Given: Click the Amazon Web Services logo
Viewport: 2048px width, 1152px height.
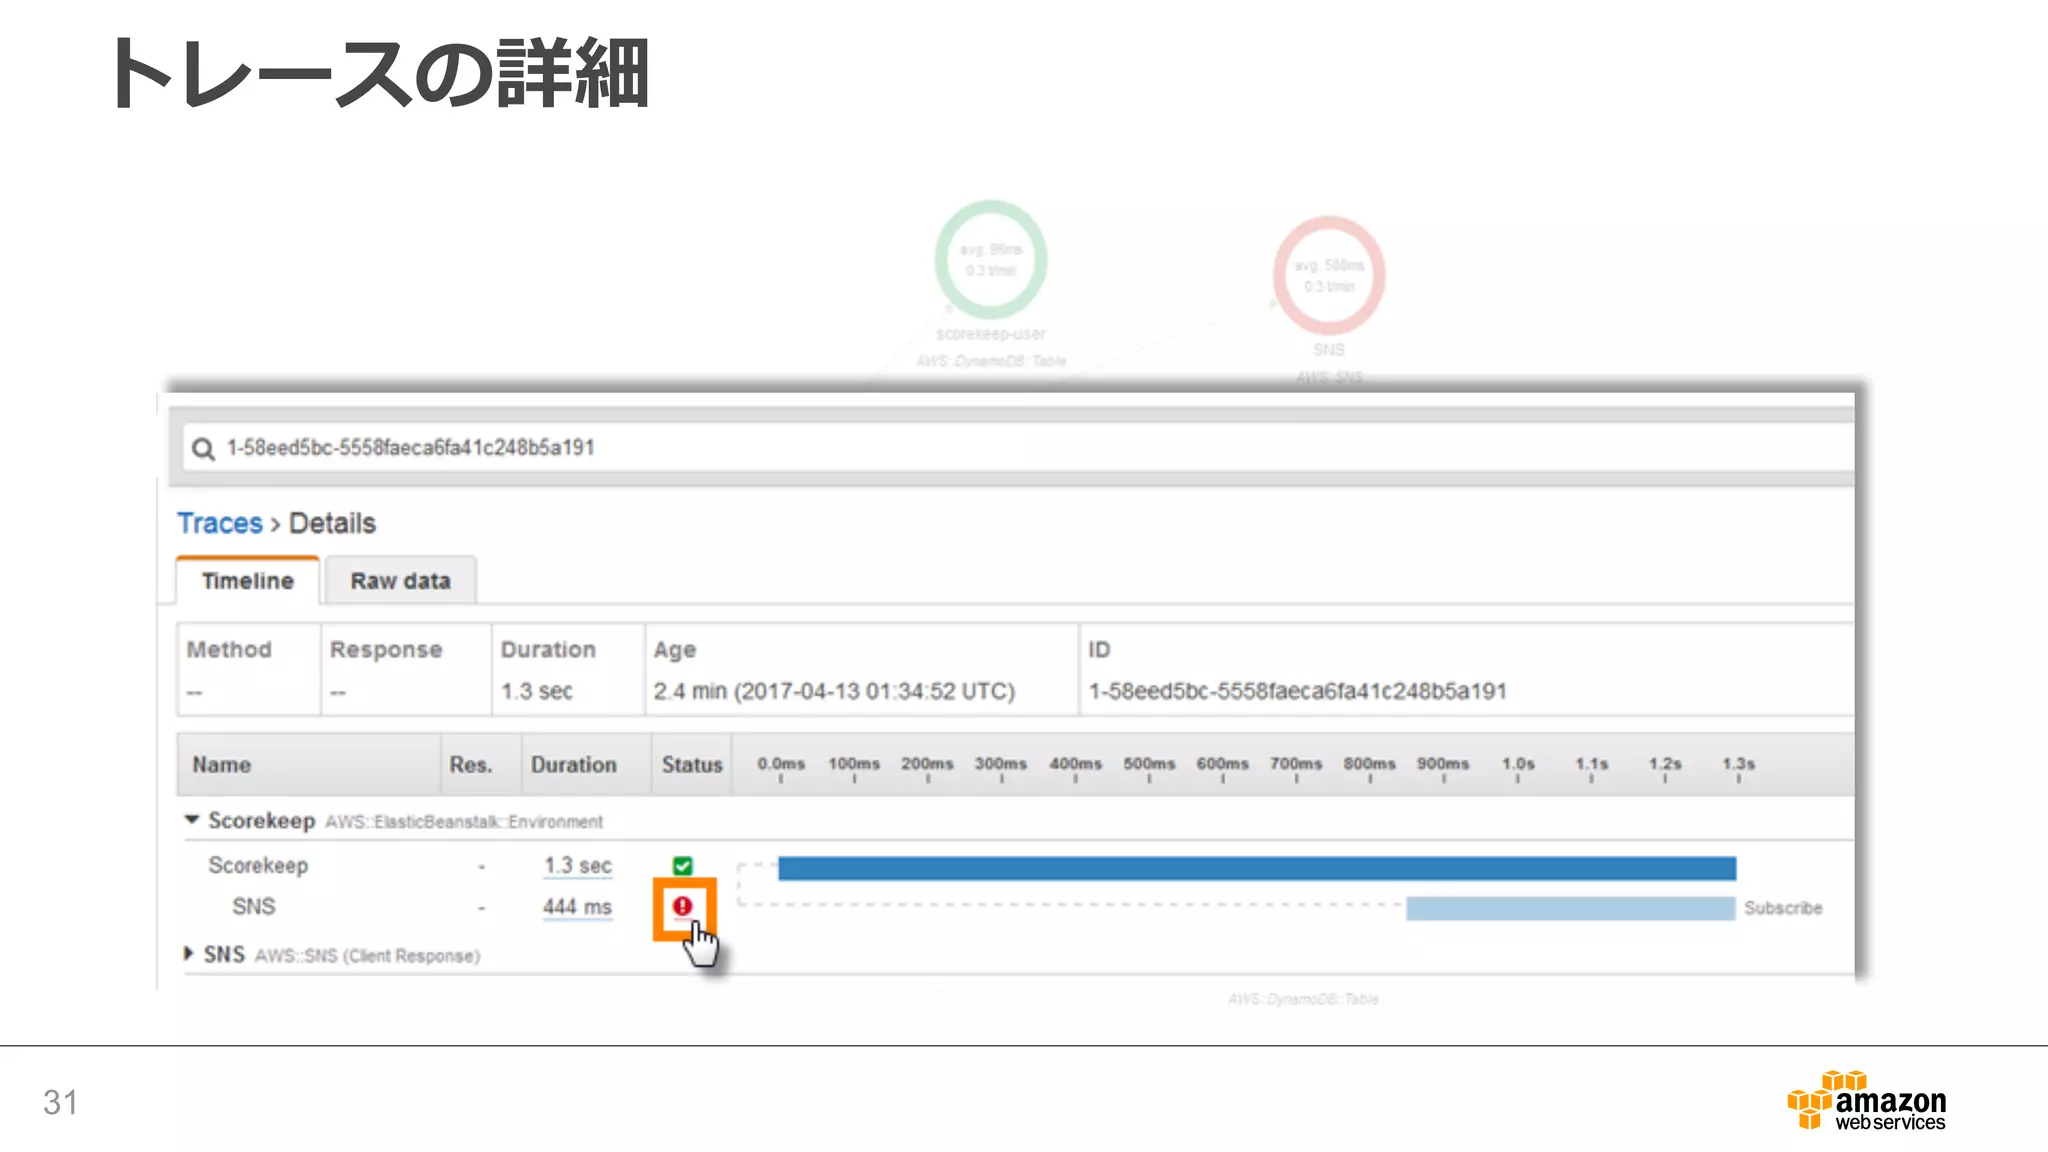Looking at the screenshot, I should click(1867, 1100).
